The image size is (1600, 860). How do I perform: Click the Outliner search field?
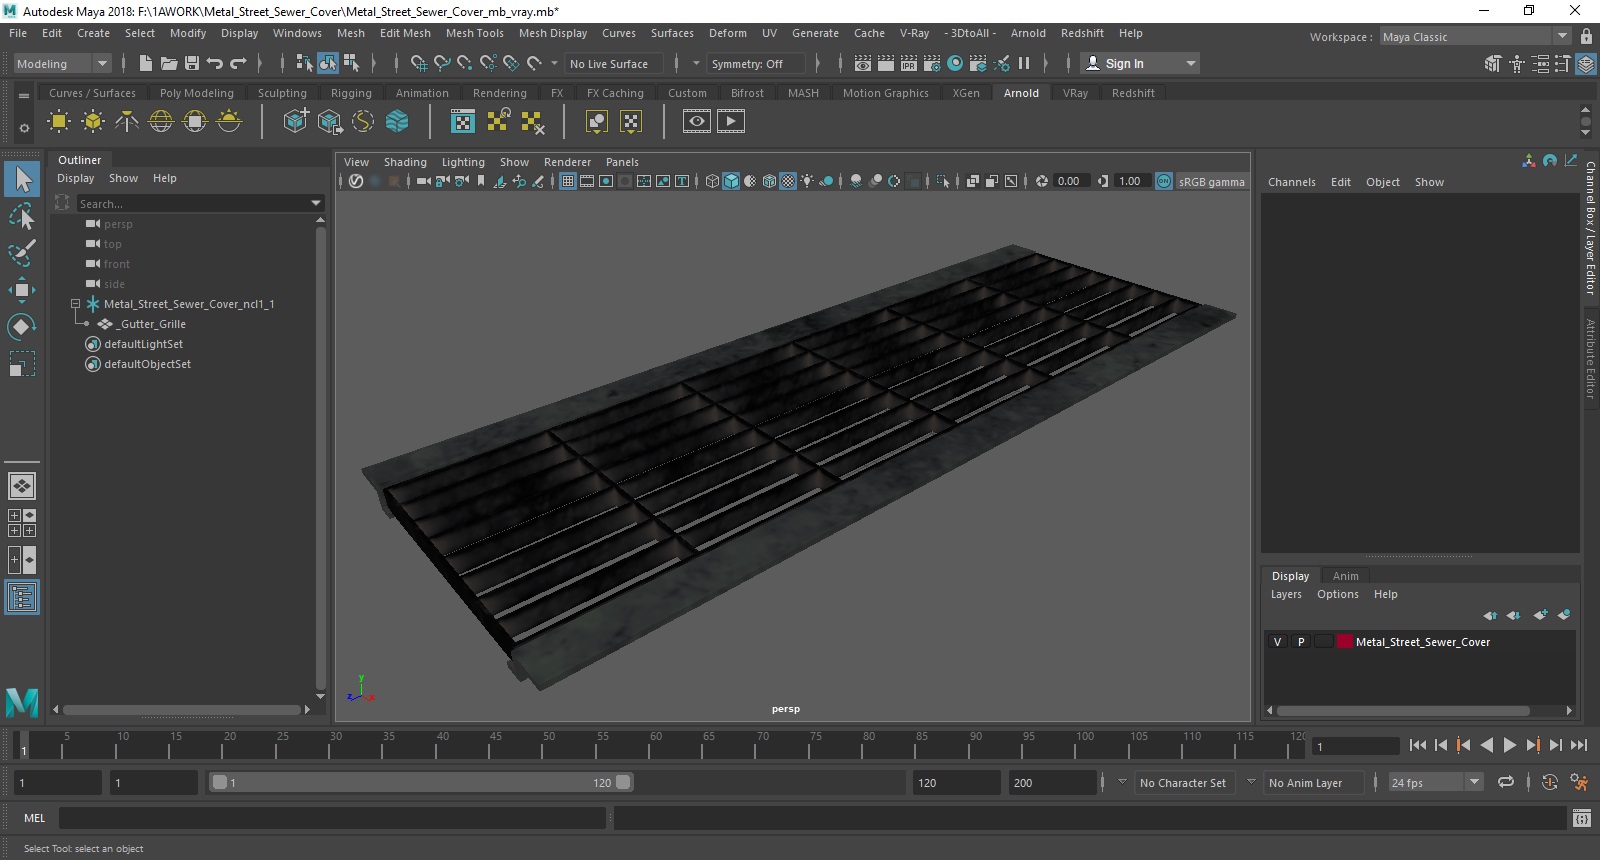pyautogui.click(x=191, y=203)
